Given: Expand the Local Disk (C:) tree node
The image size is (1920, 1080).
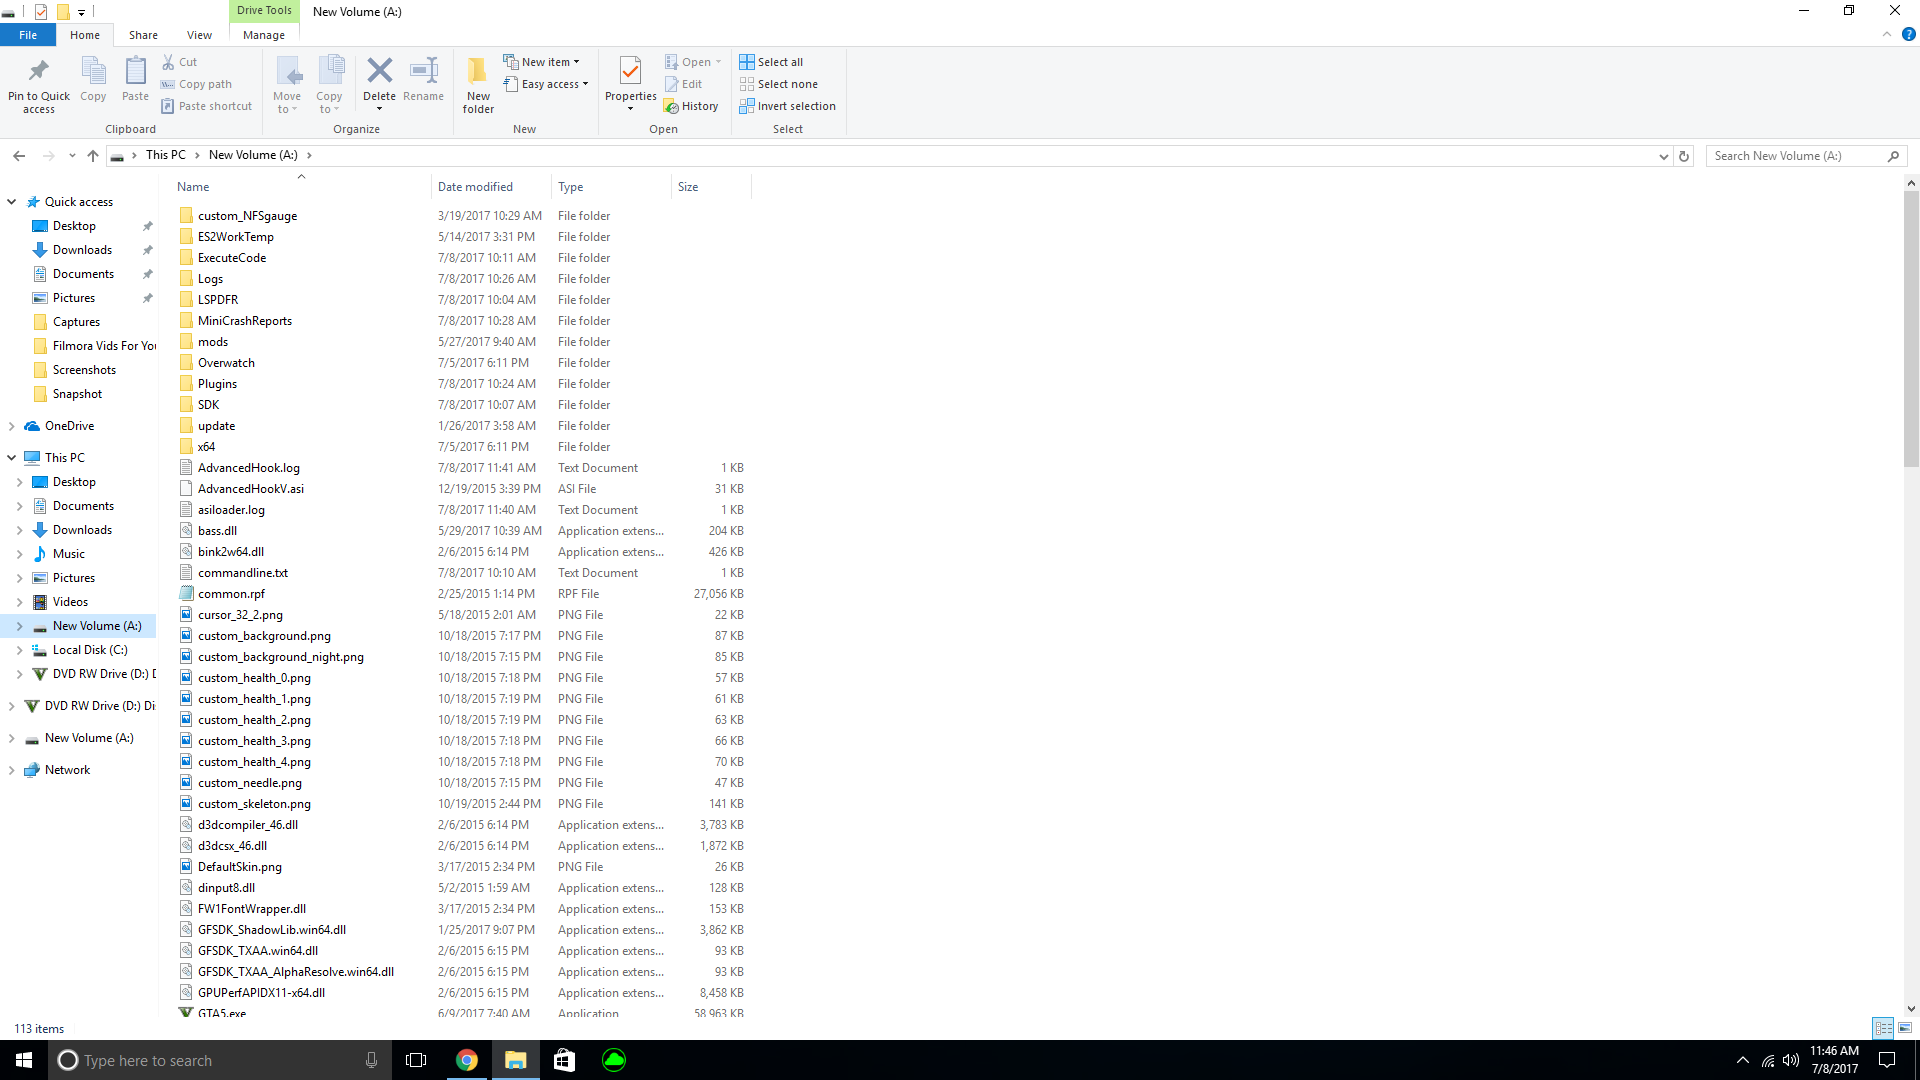Looking at the screenshot, I should click(19, 650).
